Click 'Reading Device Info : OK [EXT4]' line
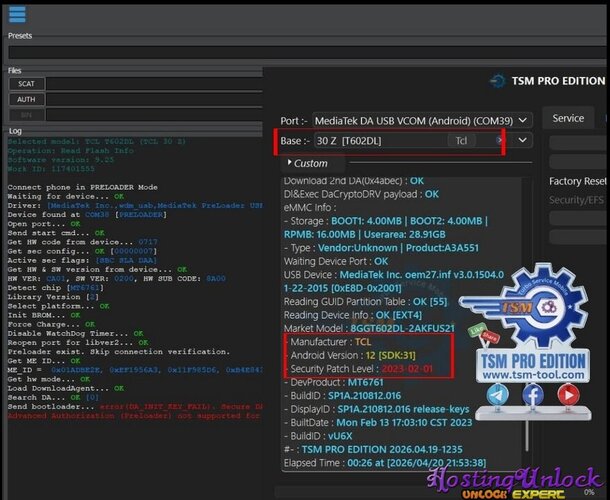 [x=353, y=315]
